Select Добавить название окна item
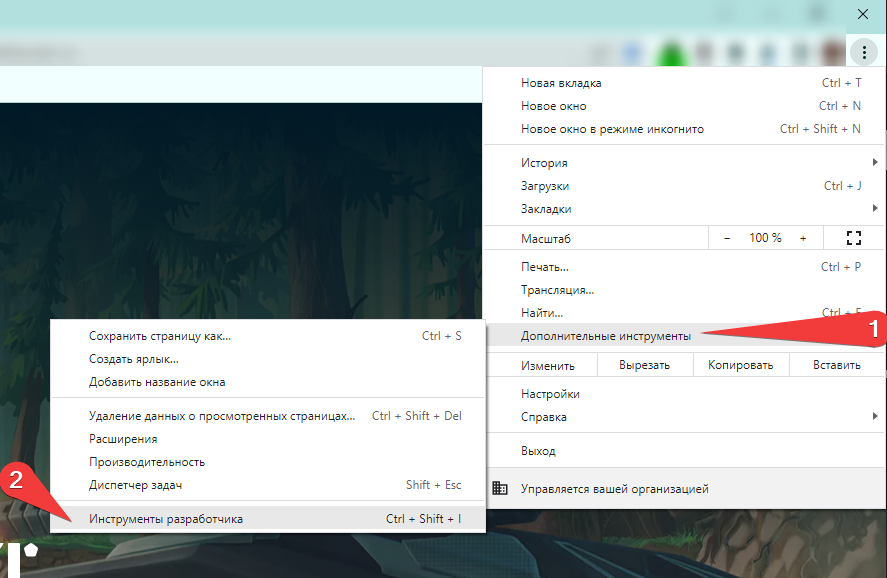887x578 pixels. (x=268, y=382)
